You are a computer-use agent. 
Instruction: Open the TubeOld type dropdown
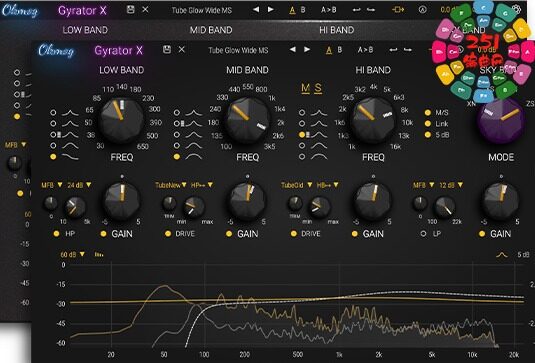(297, 185)
